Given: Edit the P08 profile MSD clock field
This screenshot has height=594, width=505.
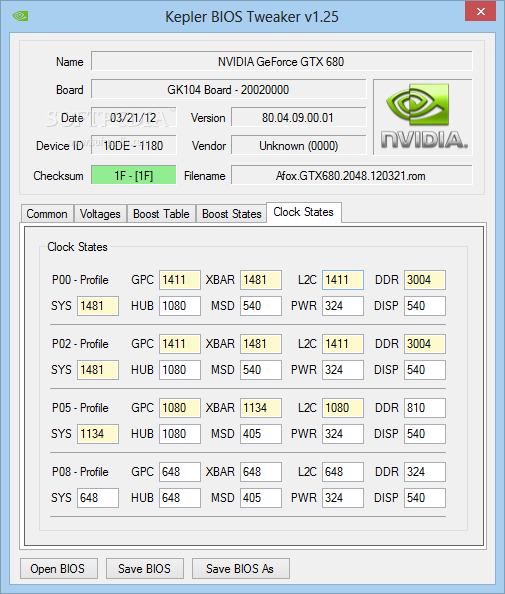Looking at the screenshot, I should coord(261,498).
